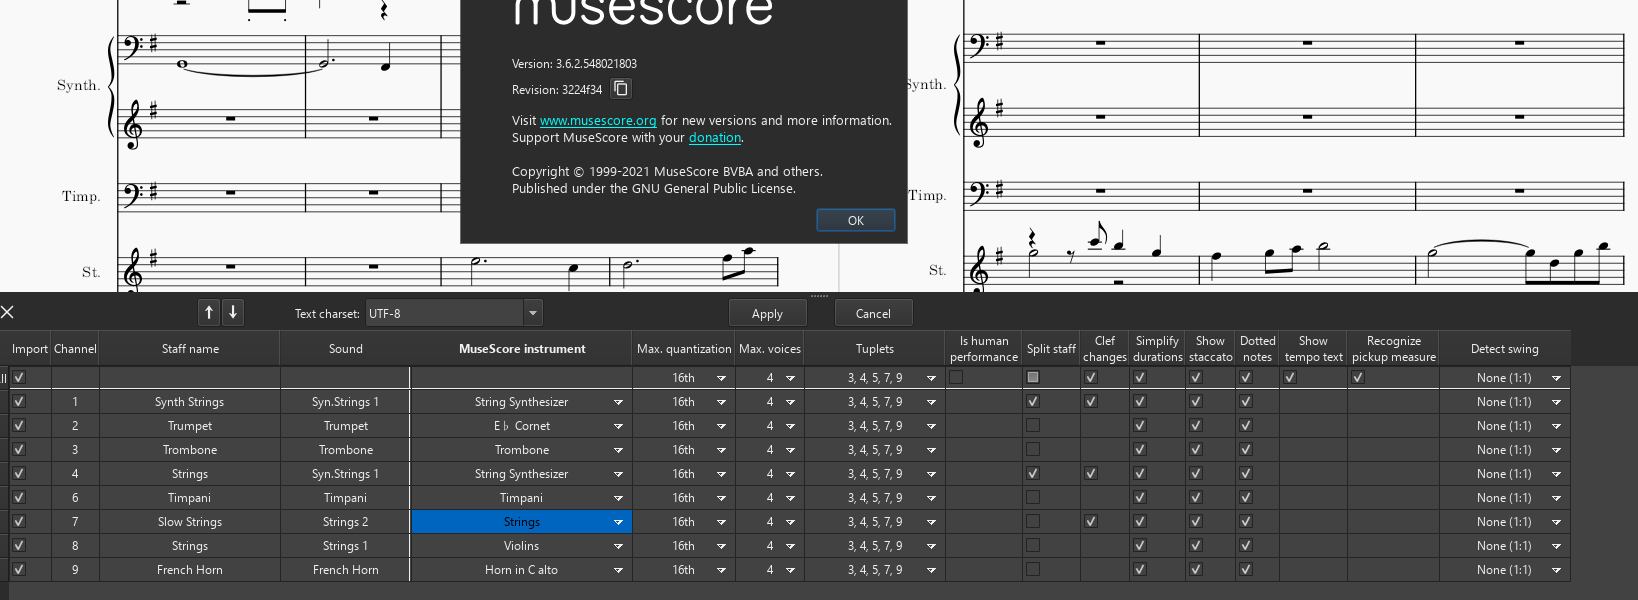1638x600 pixels.
Task: Toggle Split staff for channel 4 Strings row
Action: (x=1033, y=473)
